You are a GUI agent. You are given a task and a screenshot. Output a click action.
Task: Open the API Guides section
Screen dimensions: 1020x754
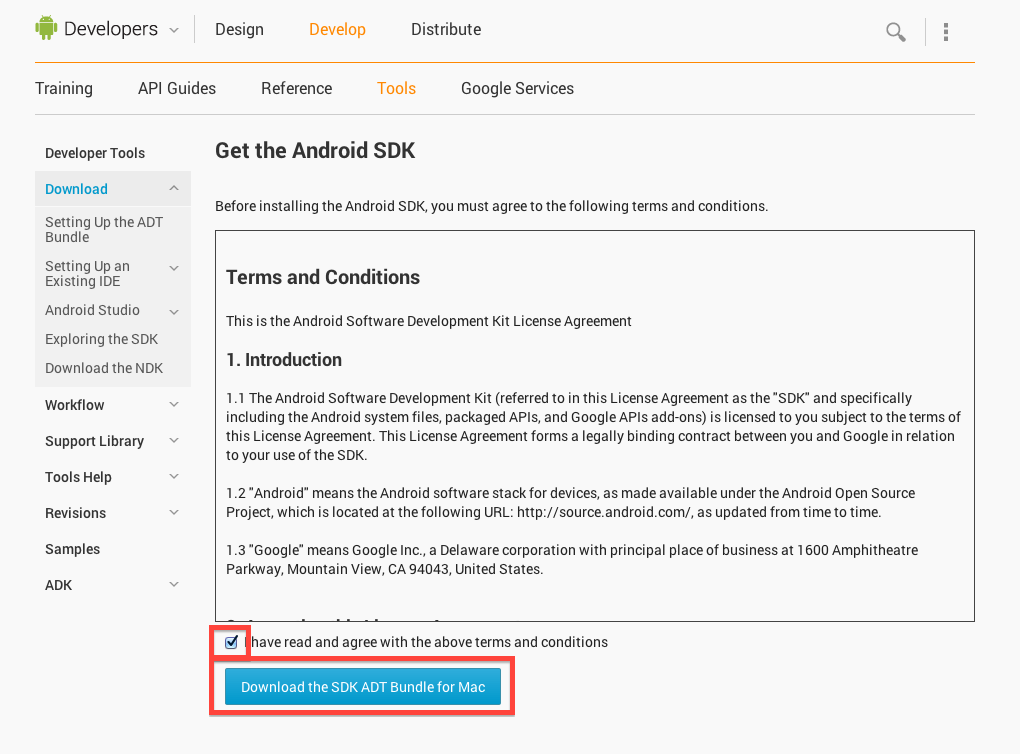(x=177, y=88)
